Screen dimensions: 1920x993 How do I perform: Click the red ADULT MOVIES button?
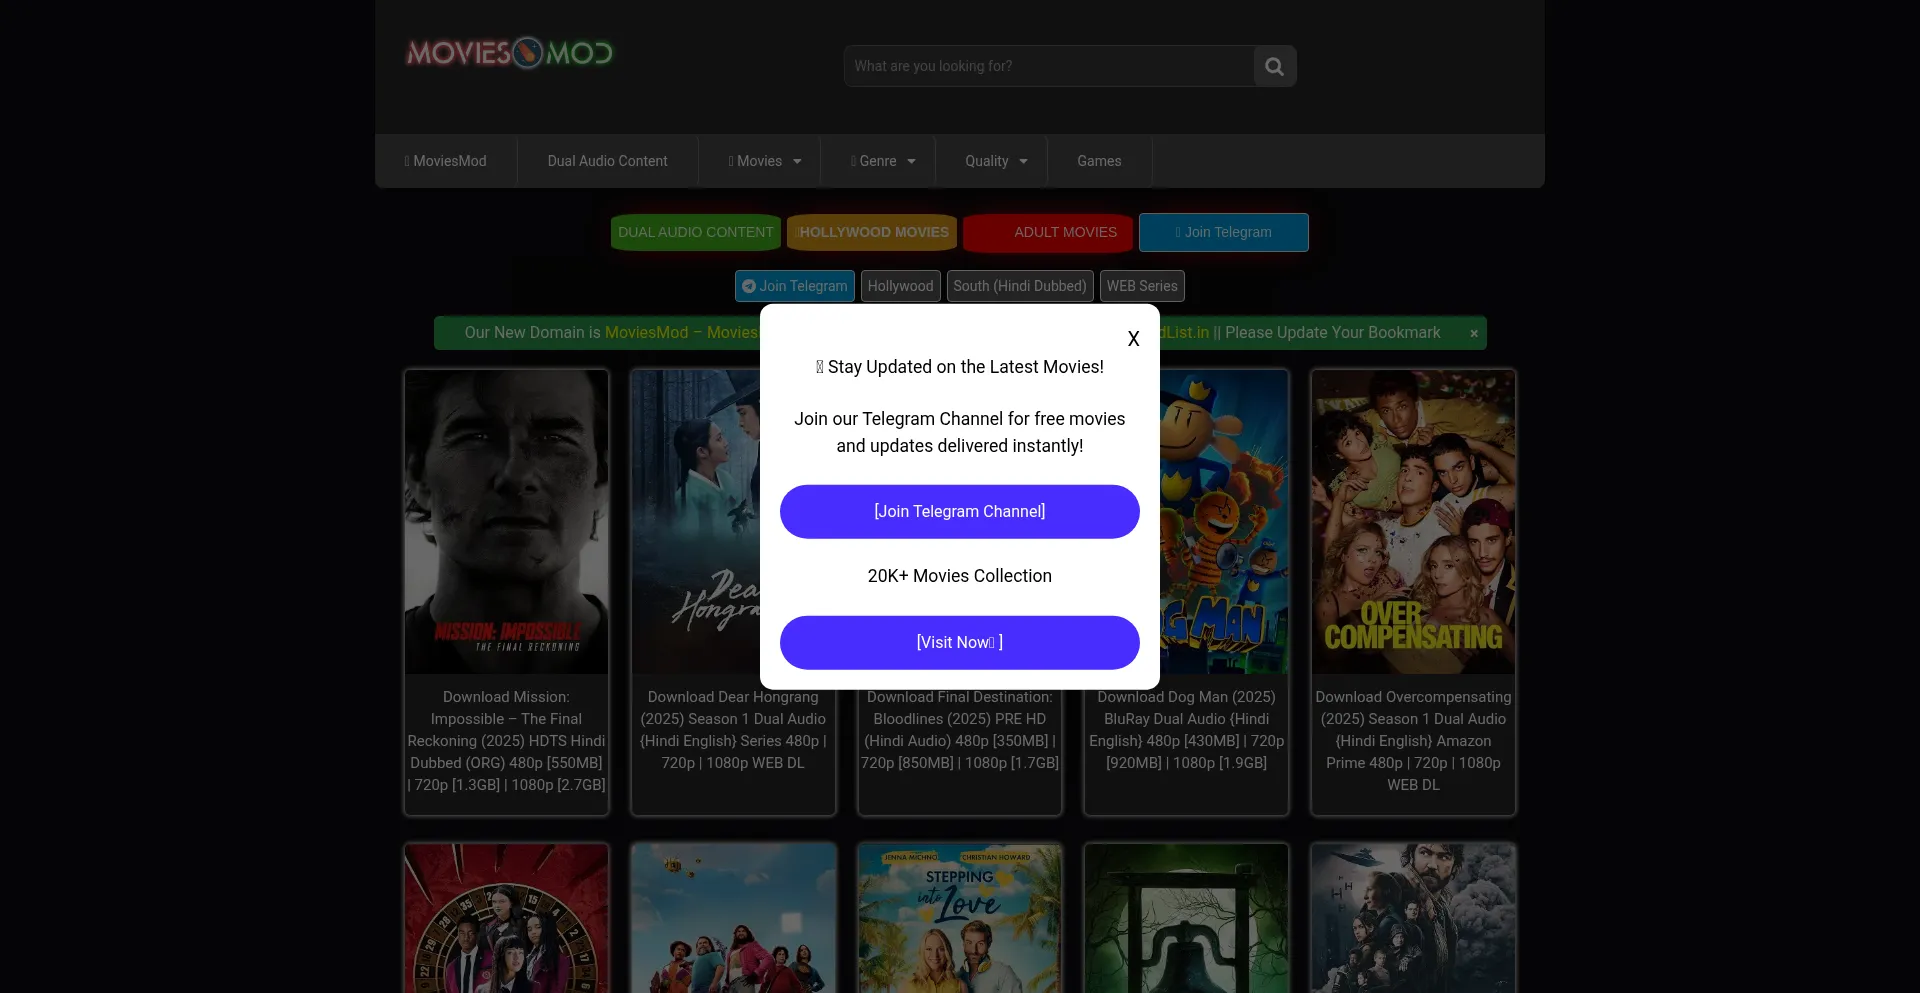[x=1048, y=232]
